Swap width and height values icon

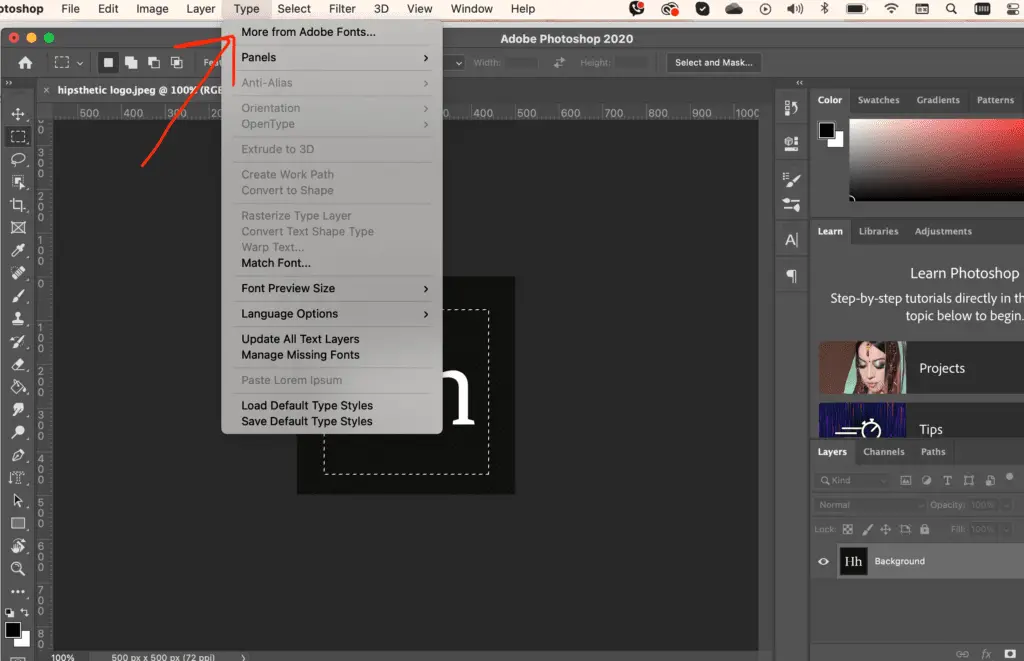pos(559,63)
